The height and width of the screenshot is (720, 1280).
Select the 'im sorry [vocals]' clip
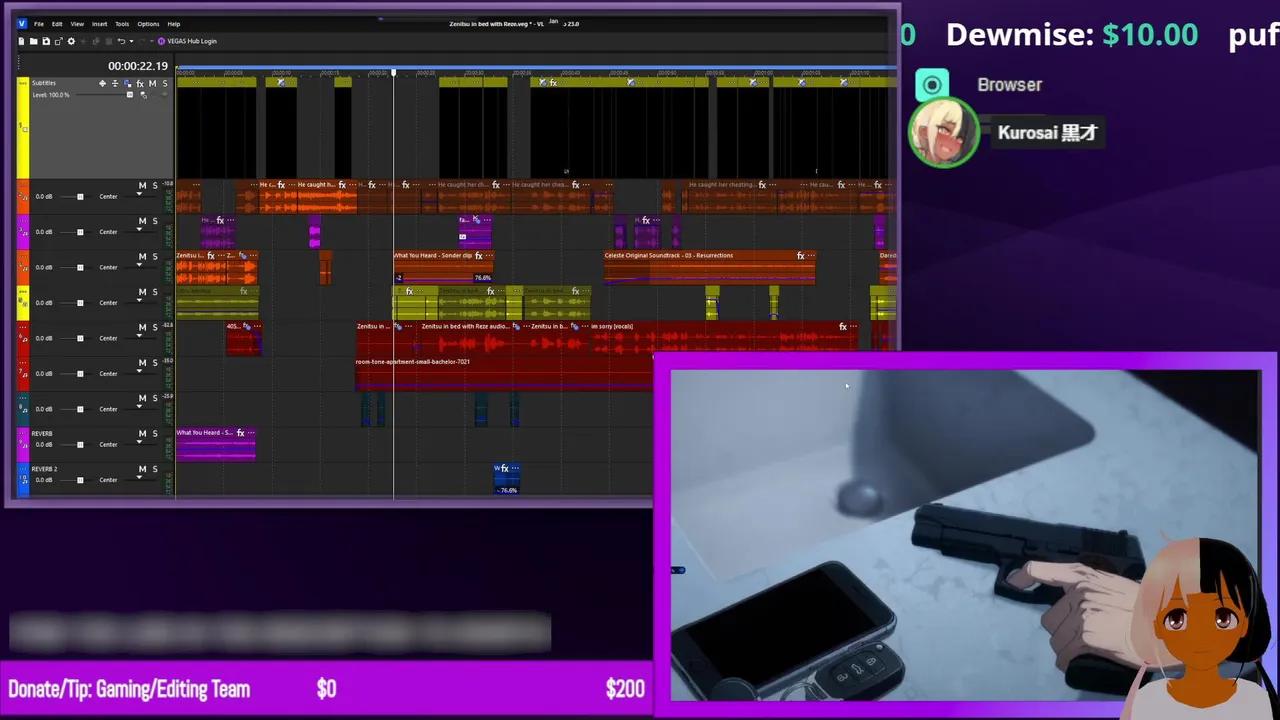coord(724,340)
